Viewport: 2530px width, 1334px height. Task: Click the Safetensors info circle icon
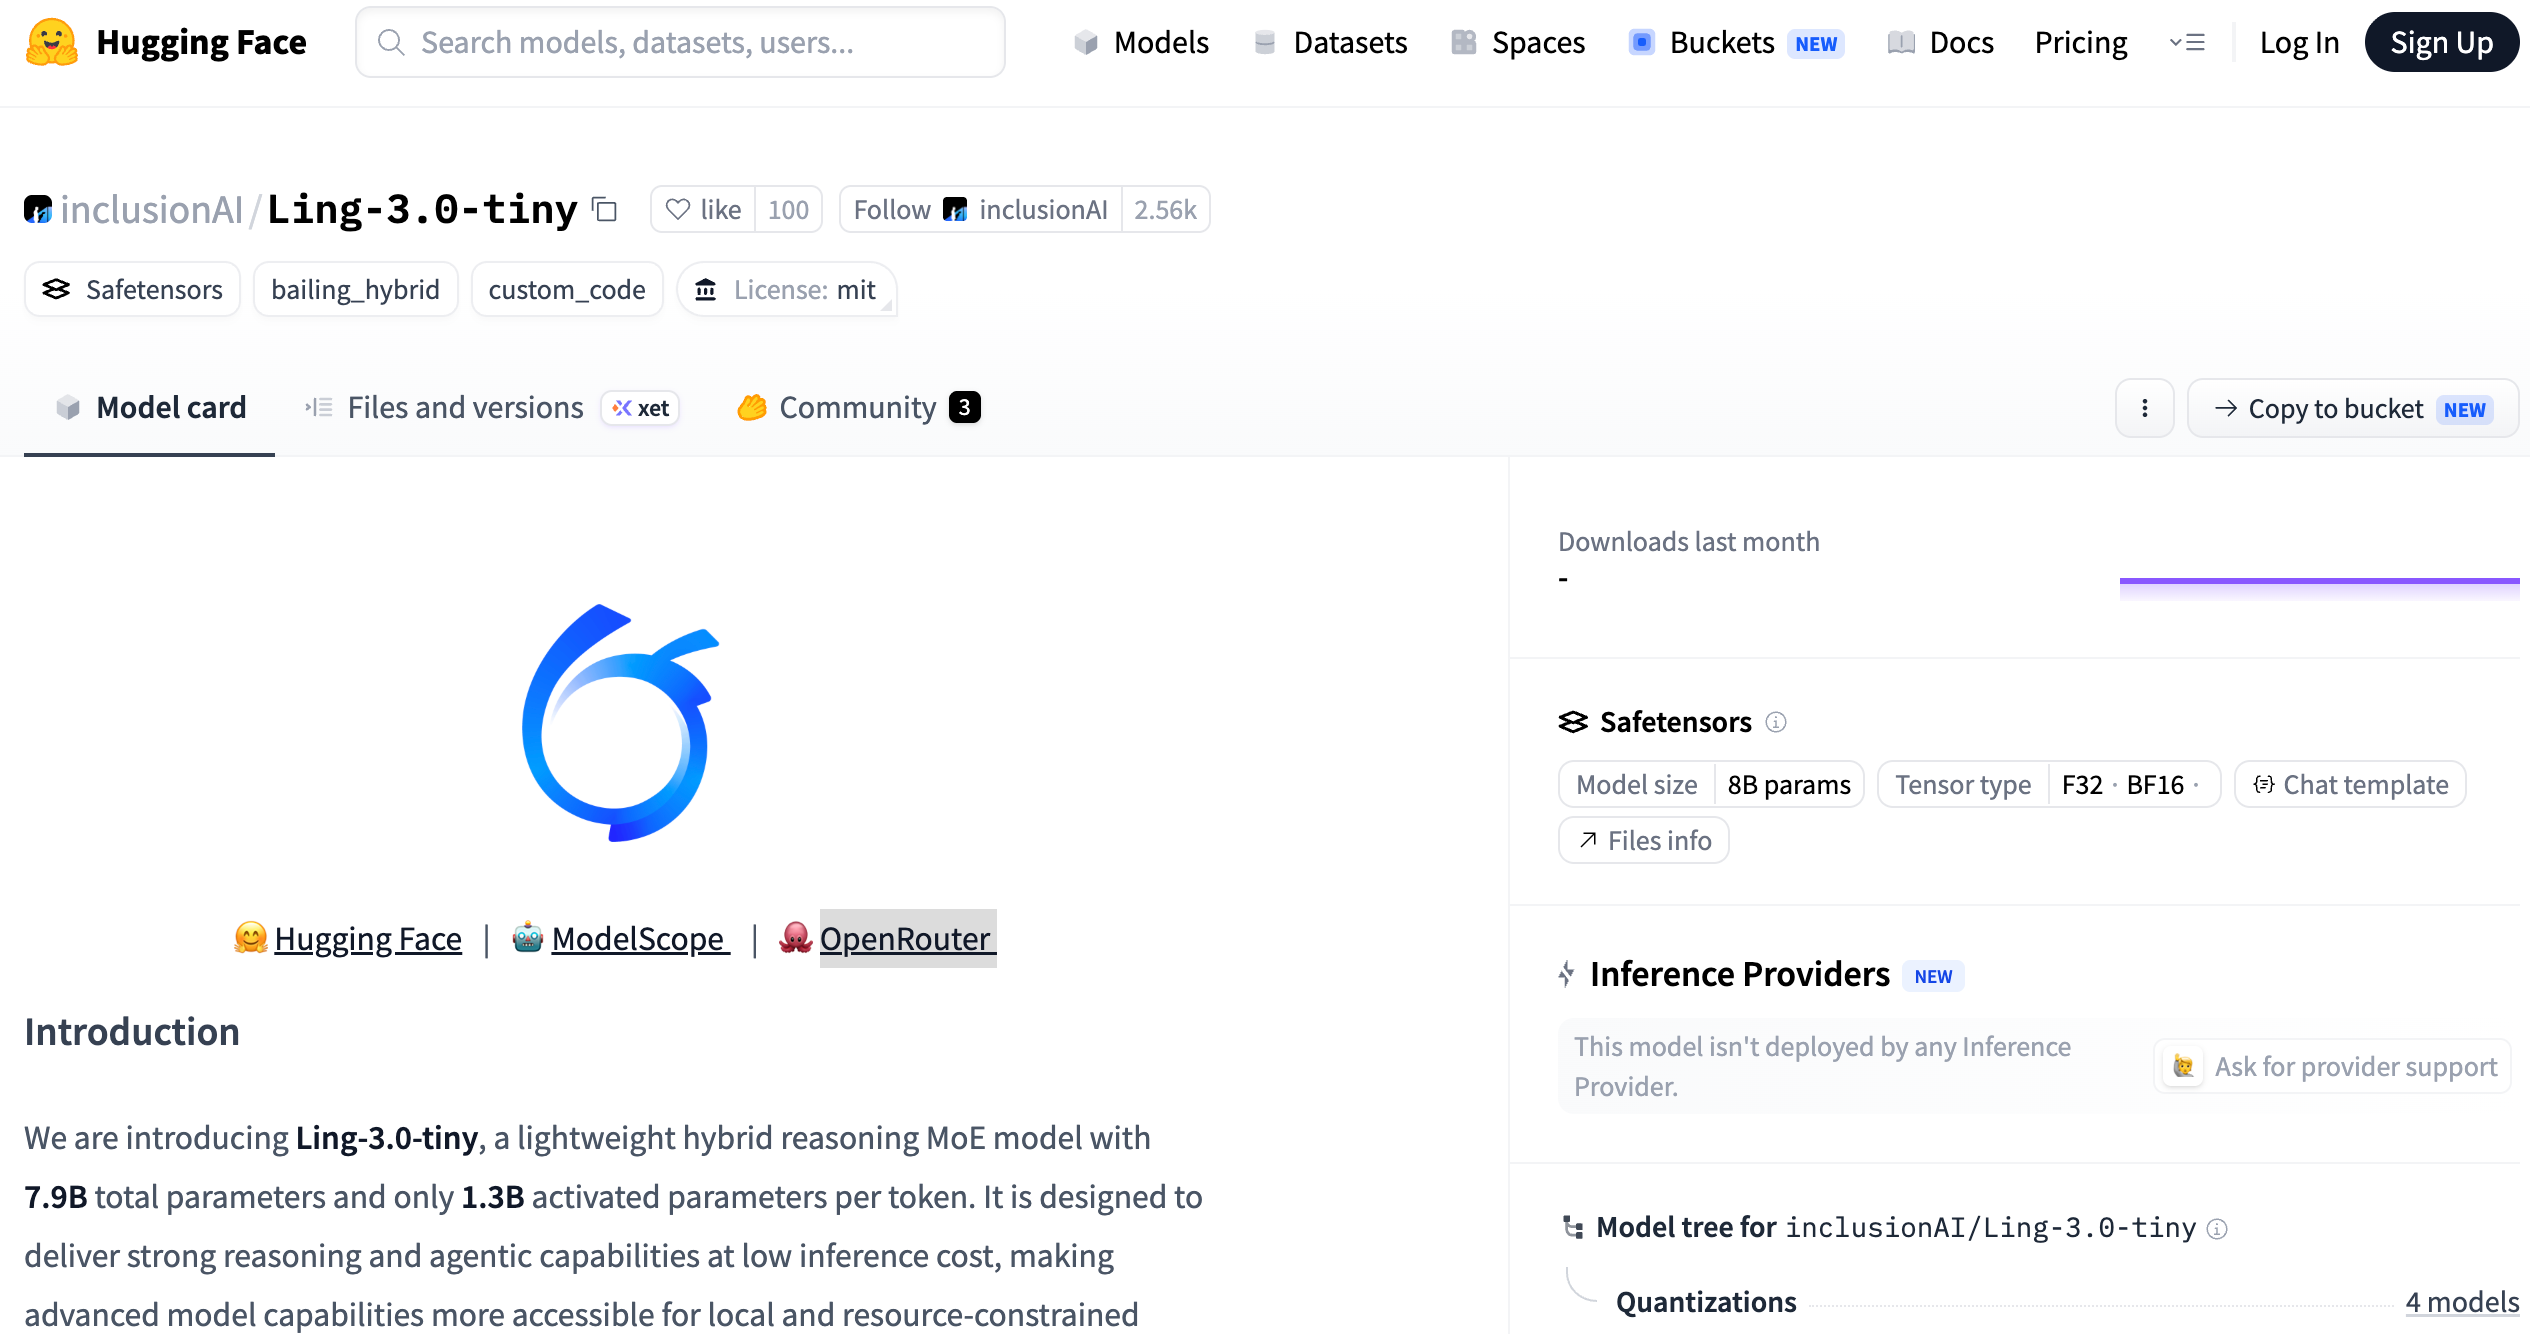1776,722
